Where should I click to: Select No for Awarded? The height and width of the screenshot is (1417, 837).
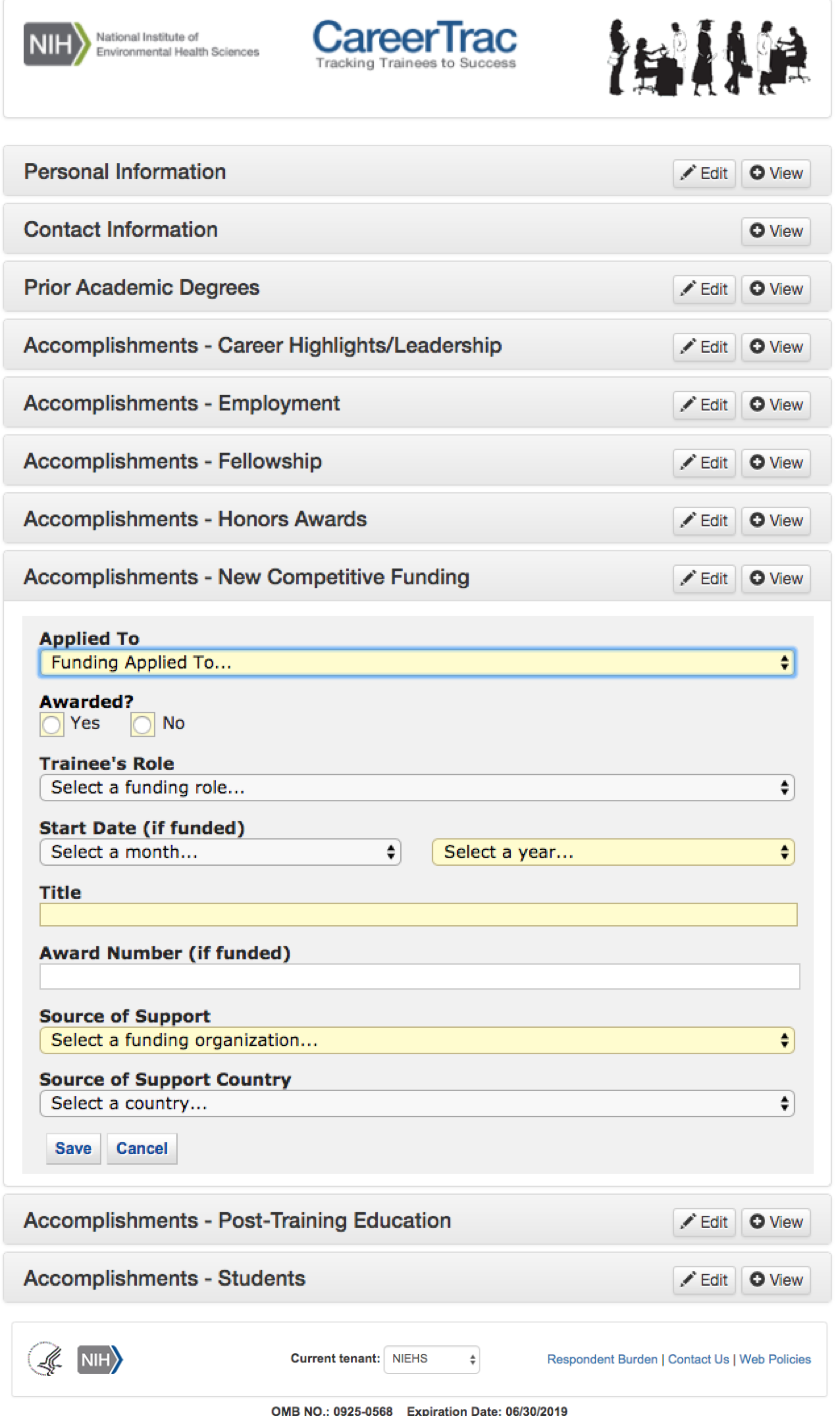coord(144,724)
